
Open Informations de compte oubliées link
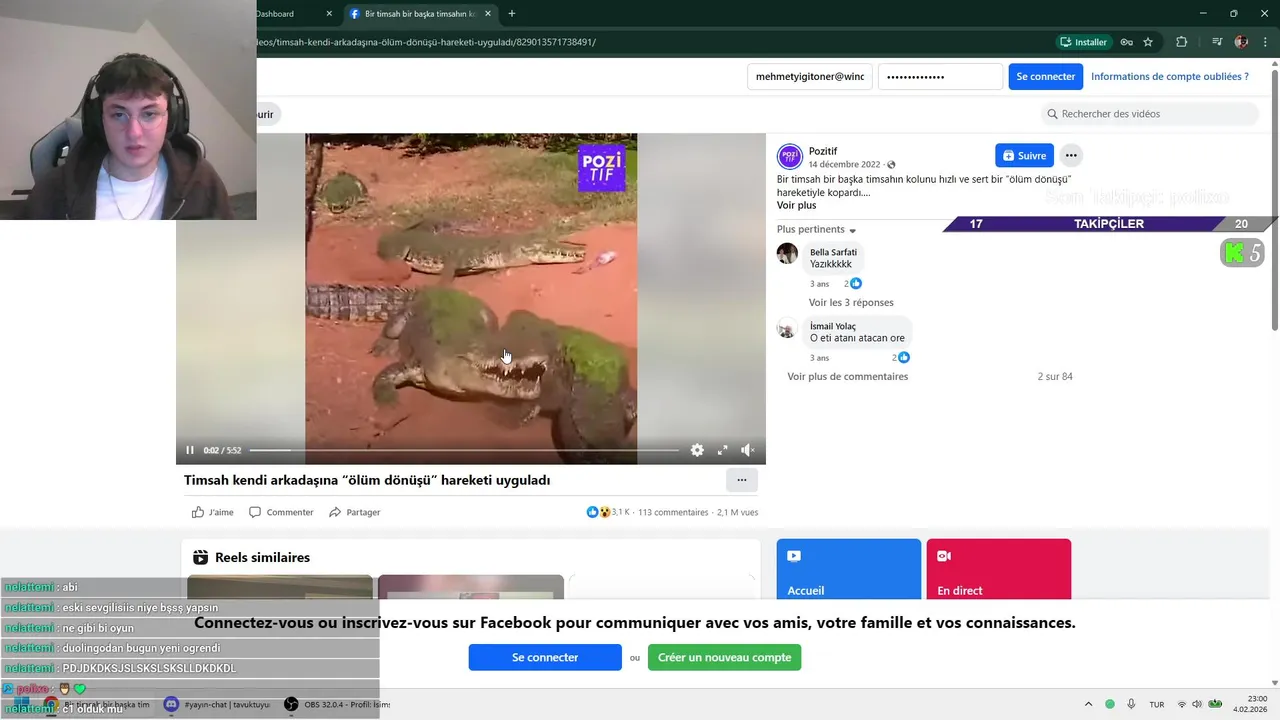1169,76
